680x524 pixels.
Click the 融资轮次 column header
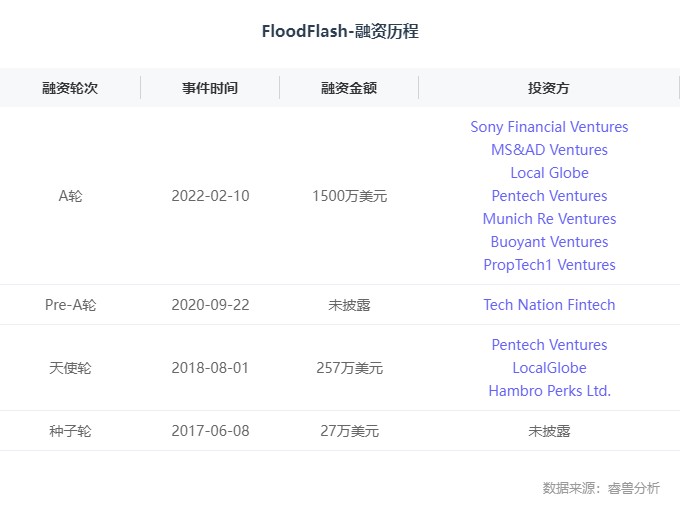pos(70,88)
